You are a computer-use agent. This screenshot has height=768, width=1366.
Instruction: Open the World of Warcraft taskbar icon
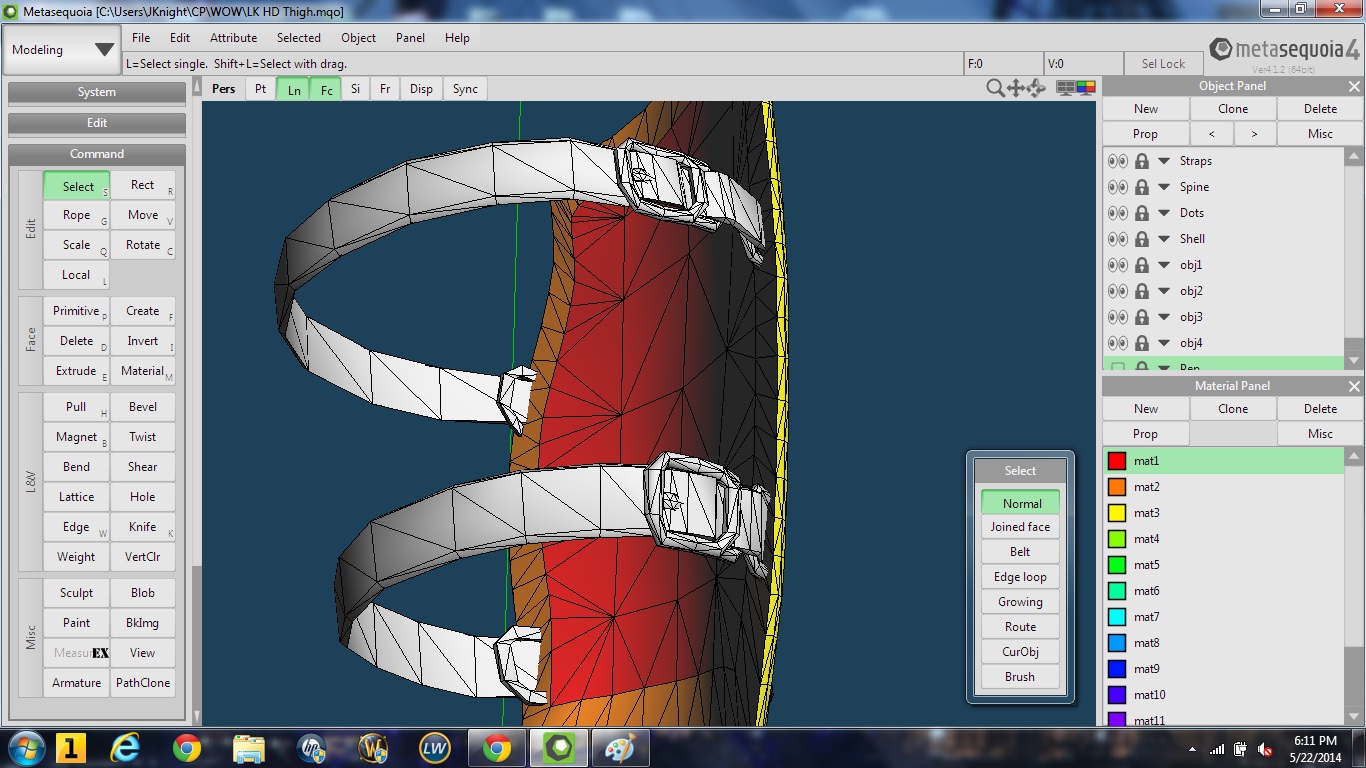[x=373, y=747]
